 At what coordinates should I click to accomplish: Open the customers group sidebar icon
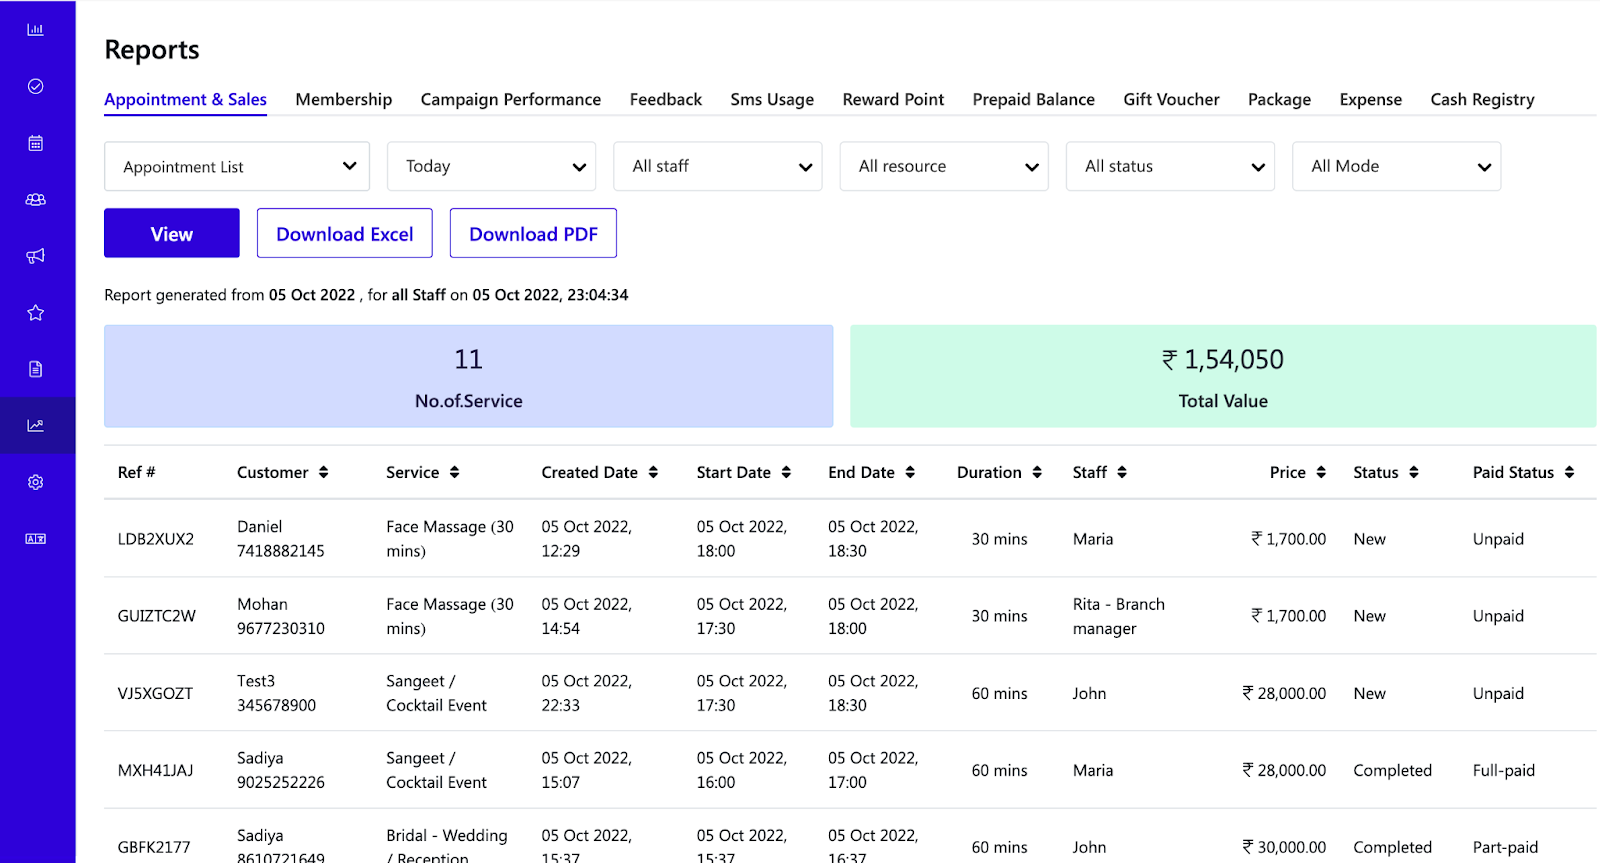(x=36, y=199)
